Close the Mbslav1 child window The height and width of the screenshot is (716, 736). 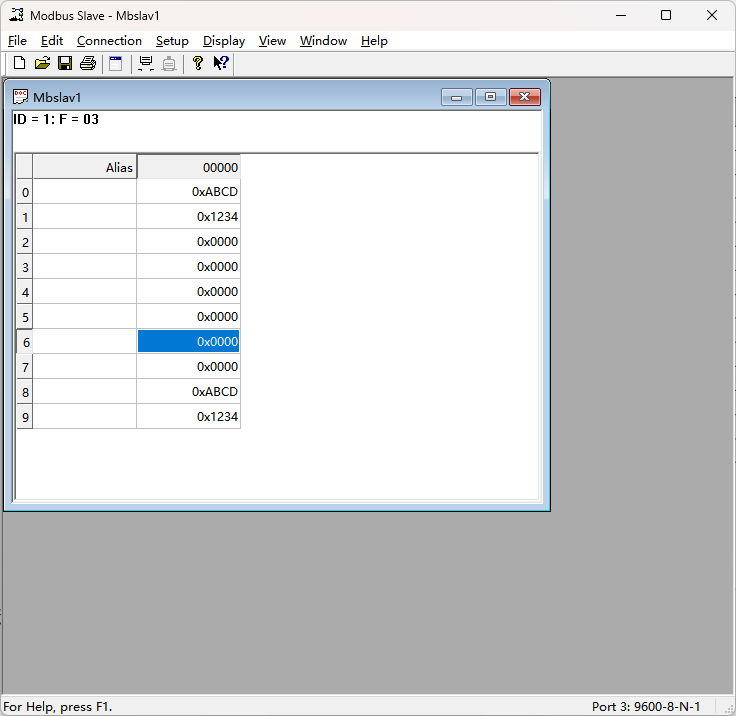point(525,97)
